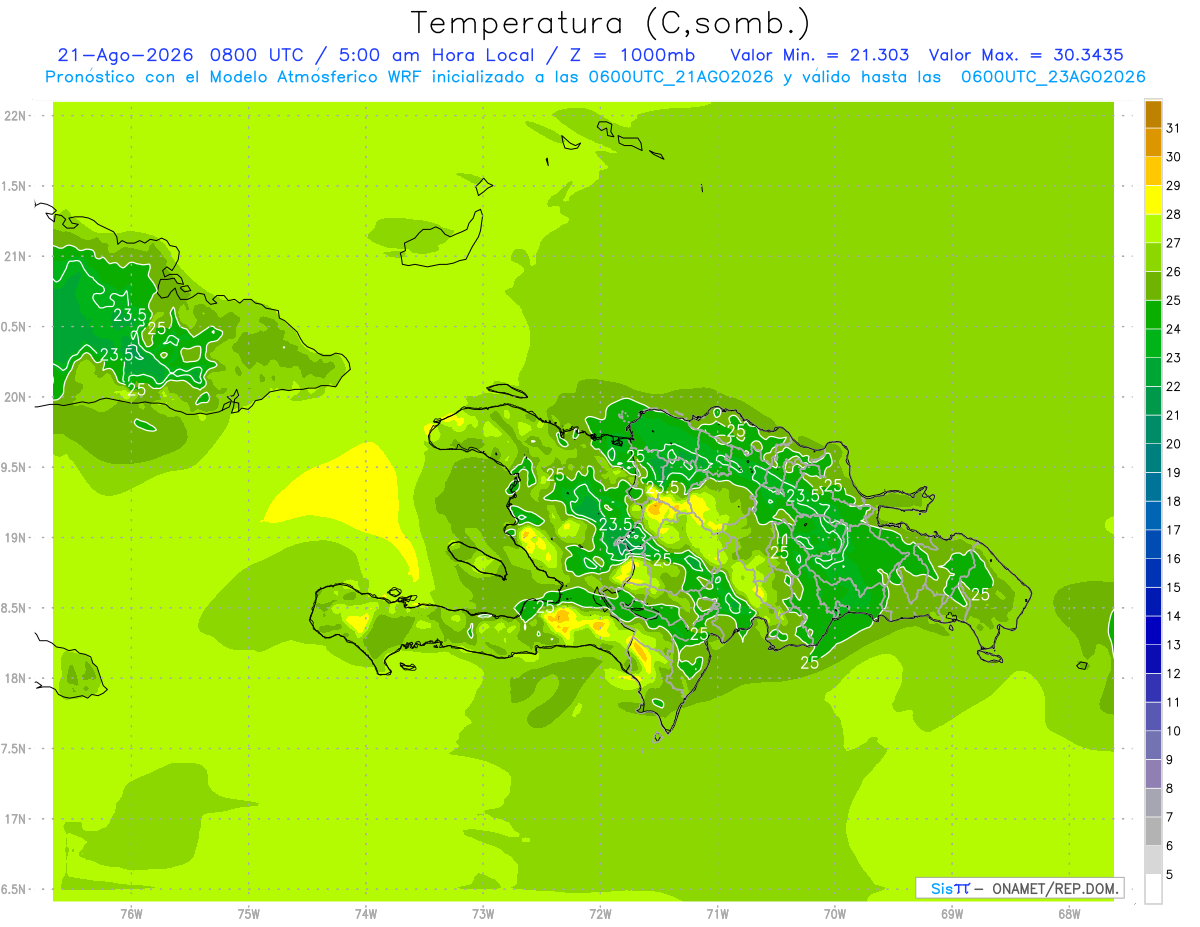Pick the brown color bar segment above 31
The image size is (1200, 927).
(1153, 113)
